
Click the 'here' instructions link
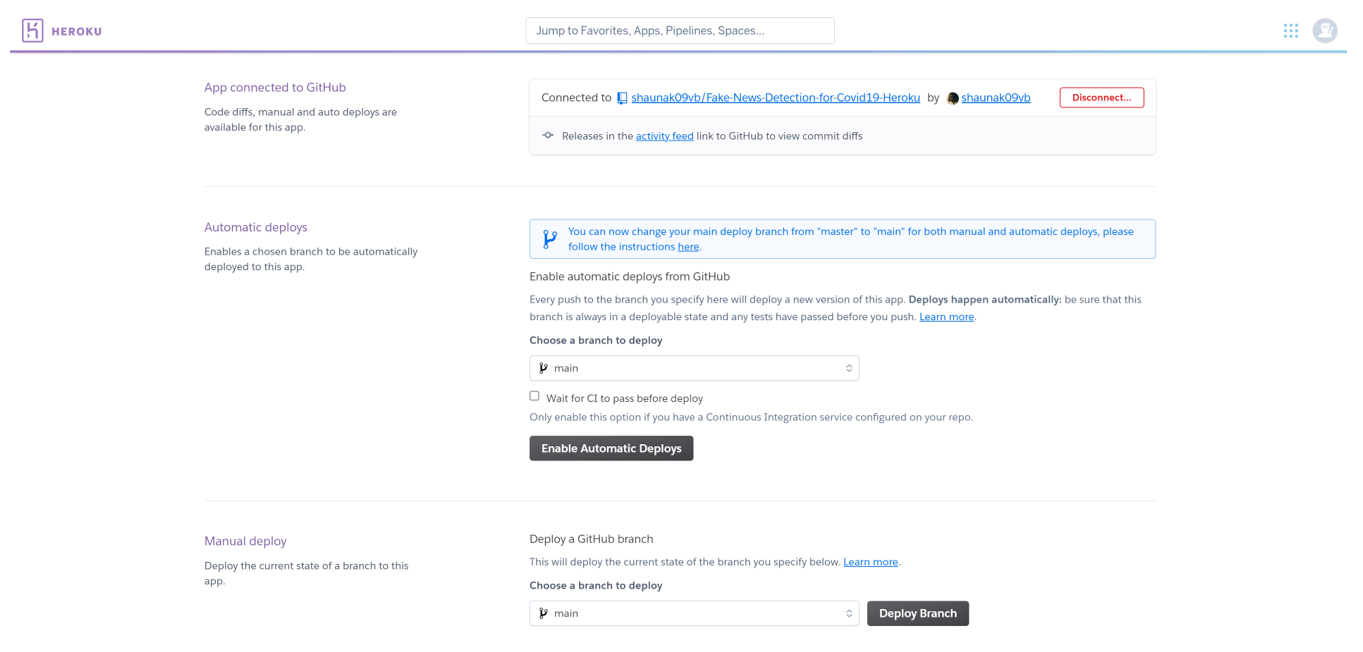point(688,247)
